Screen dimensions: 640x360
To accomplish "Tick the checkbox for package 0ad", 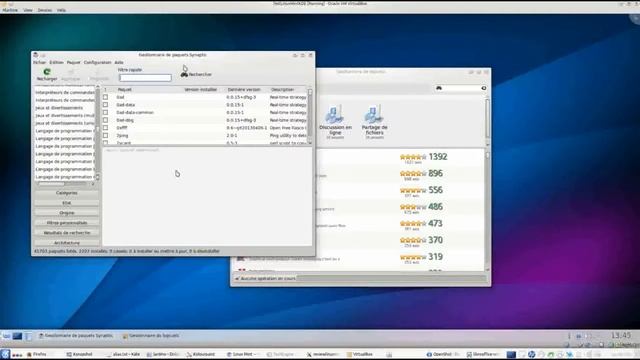I will click(105, 97).
